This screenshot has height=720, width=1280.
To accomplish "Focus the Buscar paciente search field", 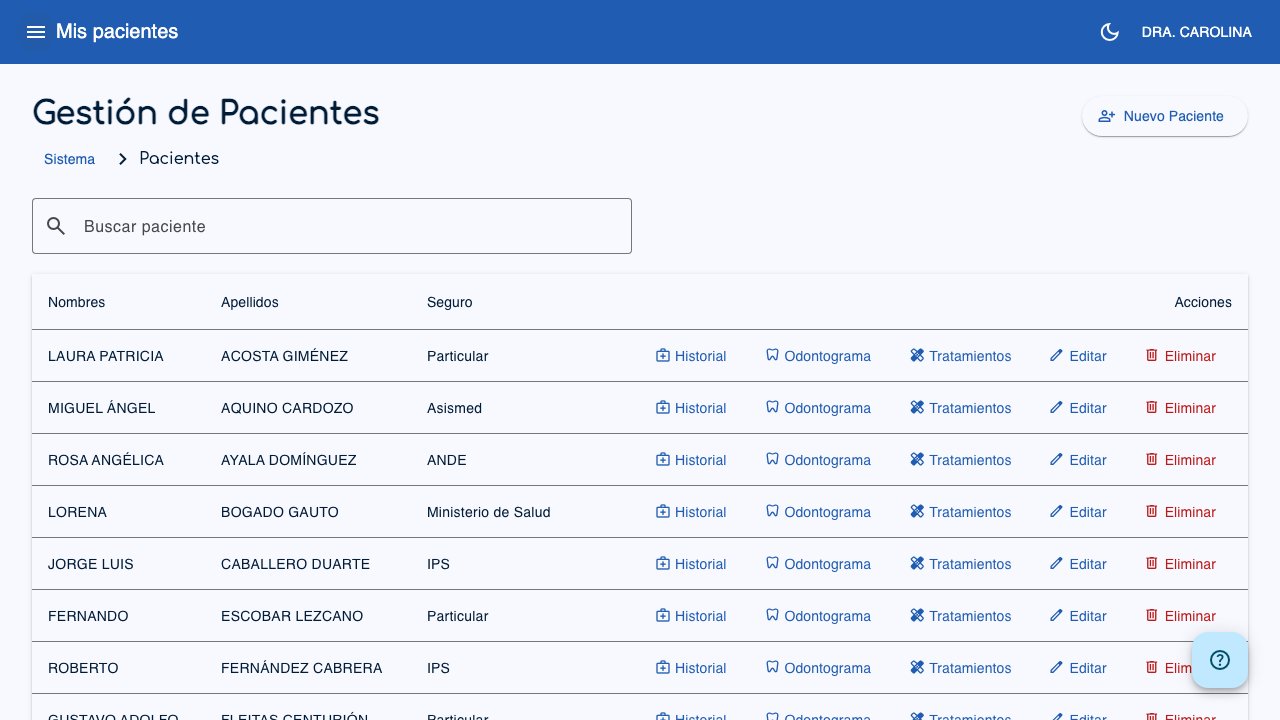I will point(332,226).
